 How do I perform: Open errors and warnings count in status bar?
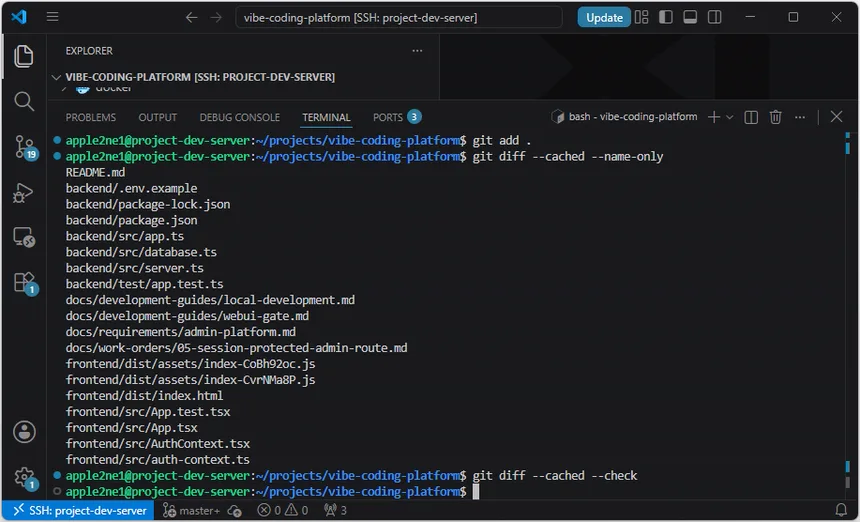283,510
